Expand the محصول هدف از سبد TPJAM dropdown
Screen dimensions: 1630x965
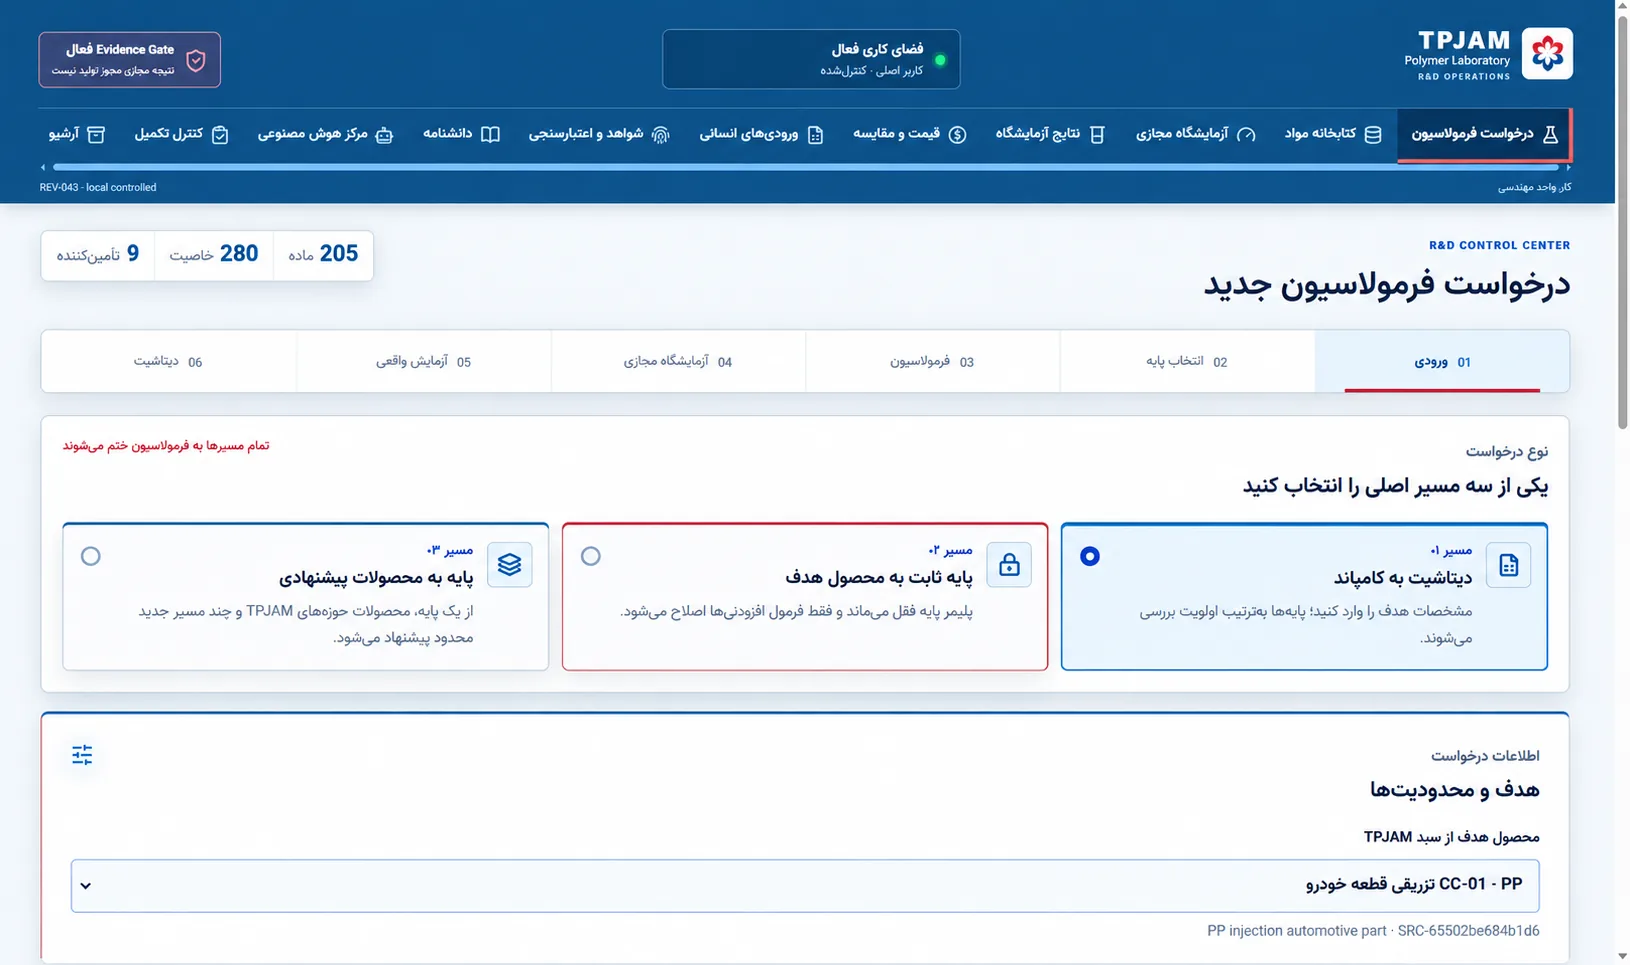805,886
